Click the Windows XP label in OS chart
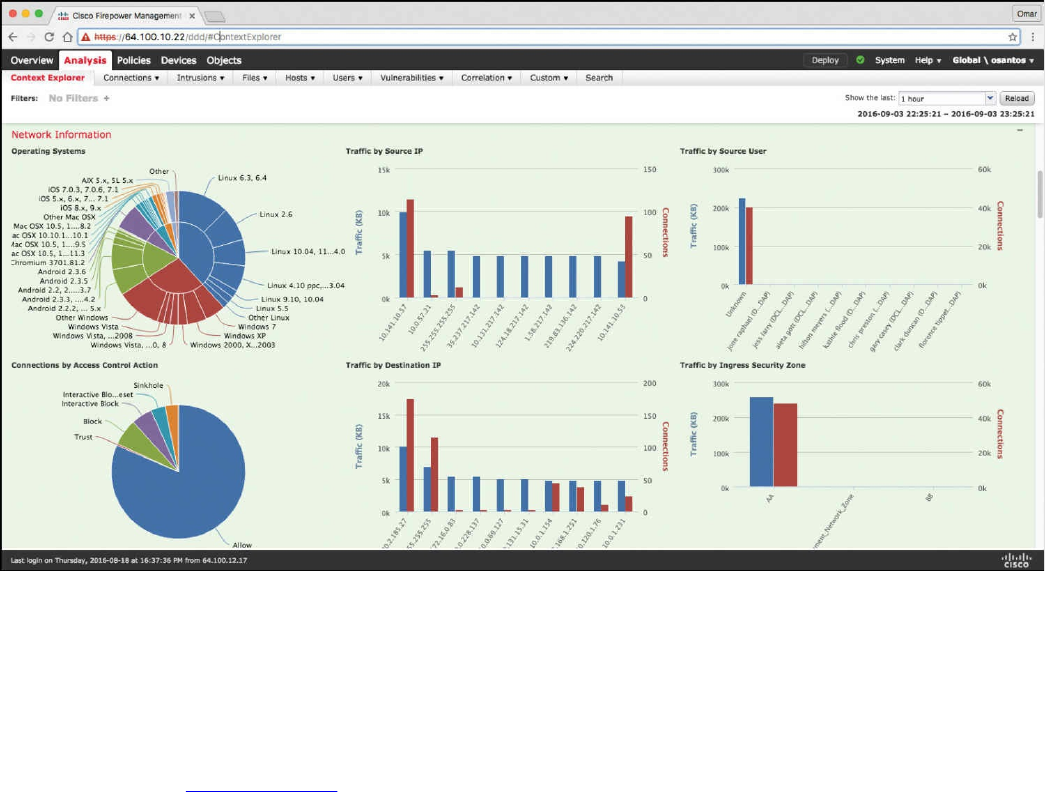1045x792 pixels. 245,335
